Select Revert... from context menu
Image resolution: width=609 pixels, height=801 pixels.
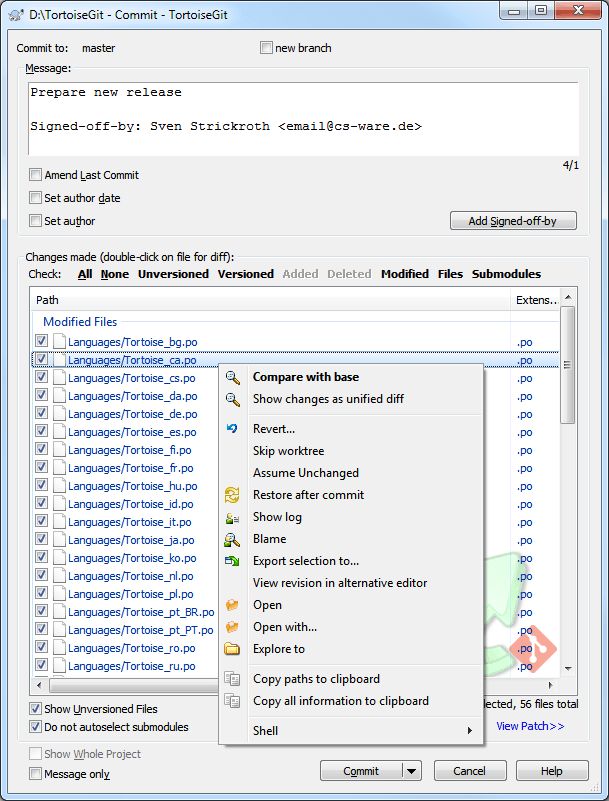(274, 429)
